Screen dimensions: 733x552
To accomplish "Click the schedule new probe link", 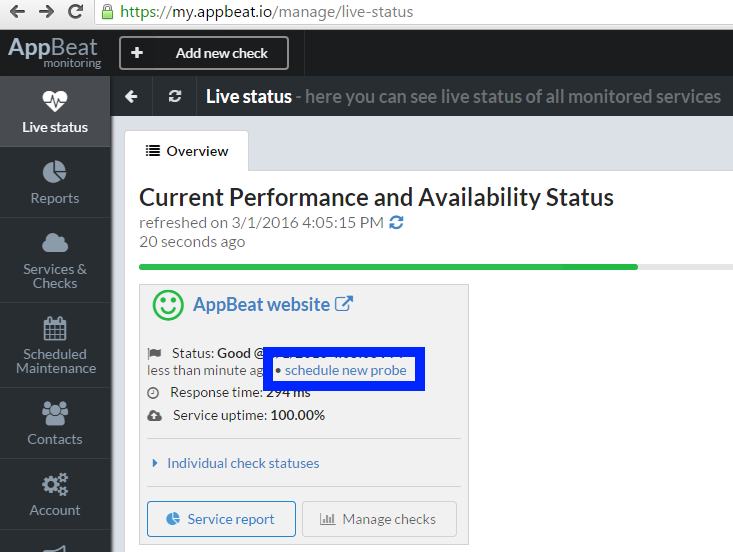I will pyautogui.click(x=345, y=370).
